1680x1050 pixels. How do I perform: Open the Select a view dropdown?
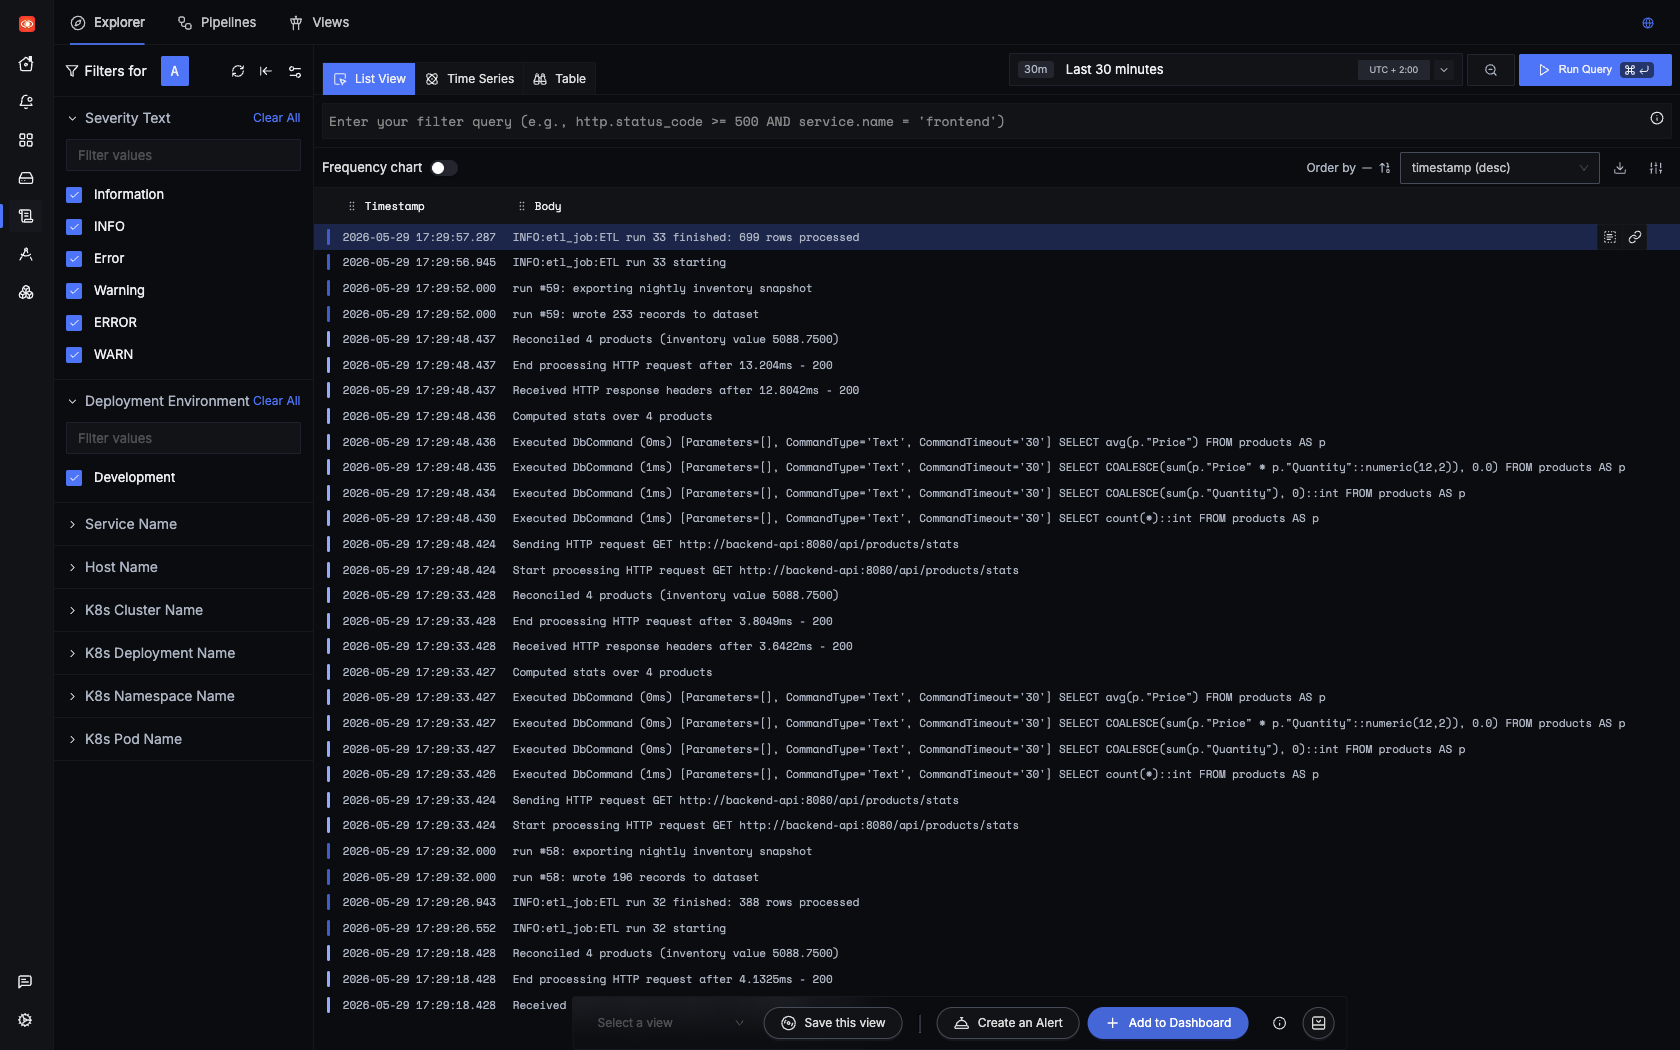tap(671, 1023)
